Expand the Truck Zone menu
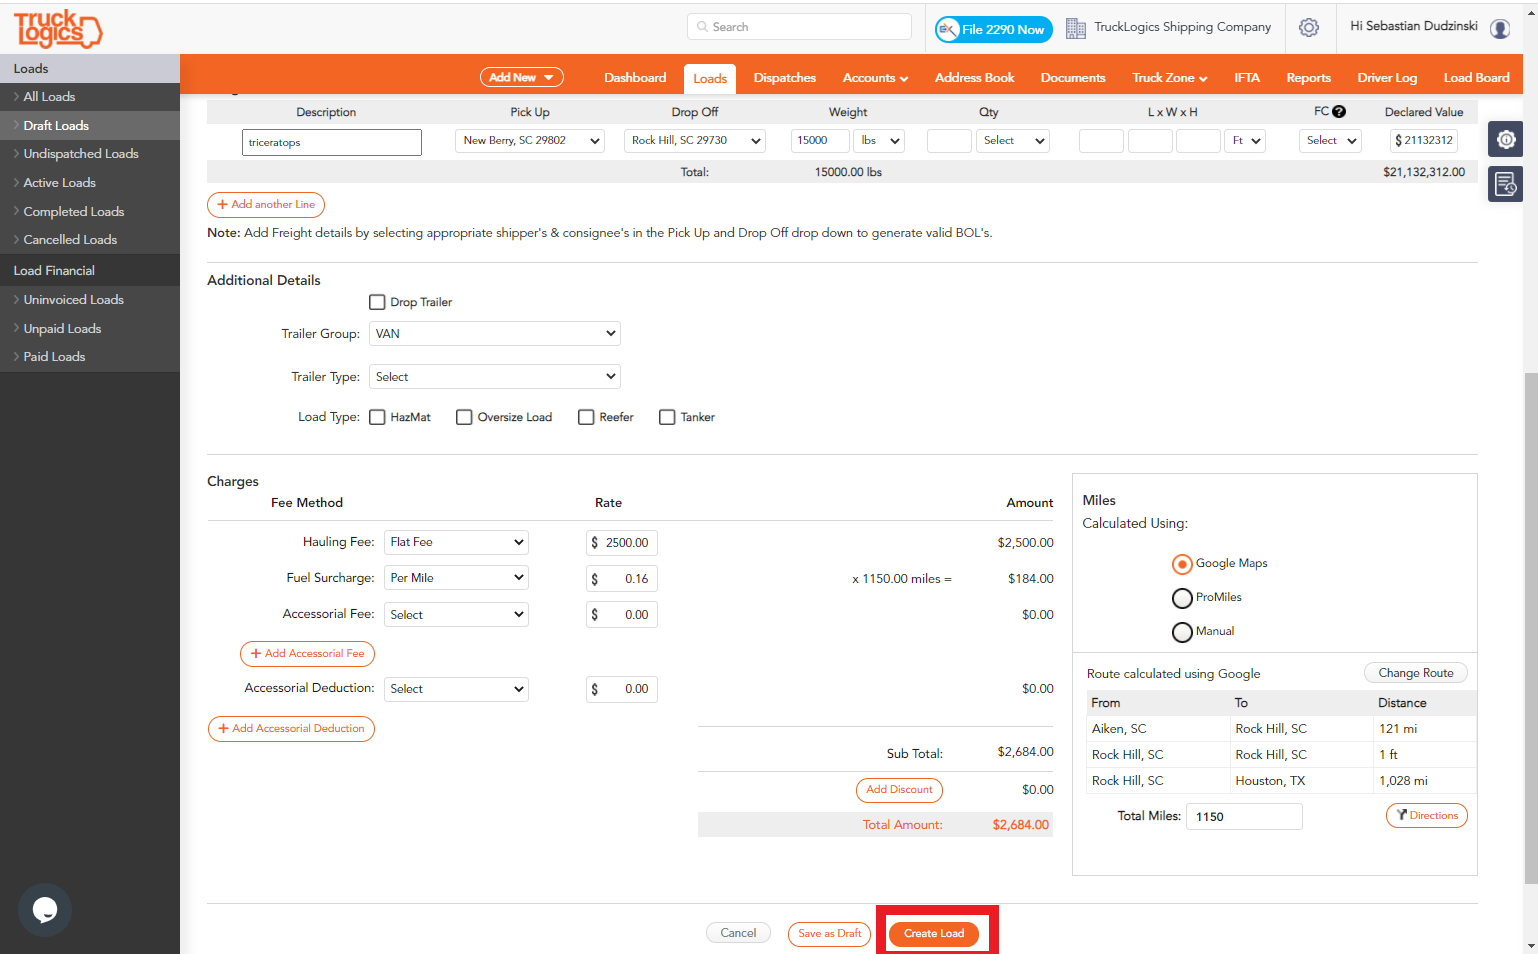 (1169, 78)
